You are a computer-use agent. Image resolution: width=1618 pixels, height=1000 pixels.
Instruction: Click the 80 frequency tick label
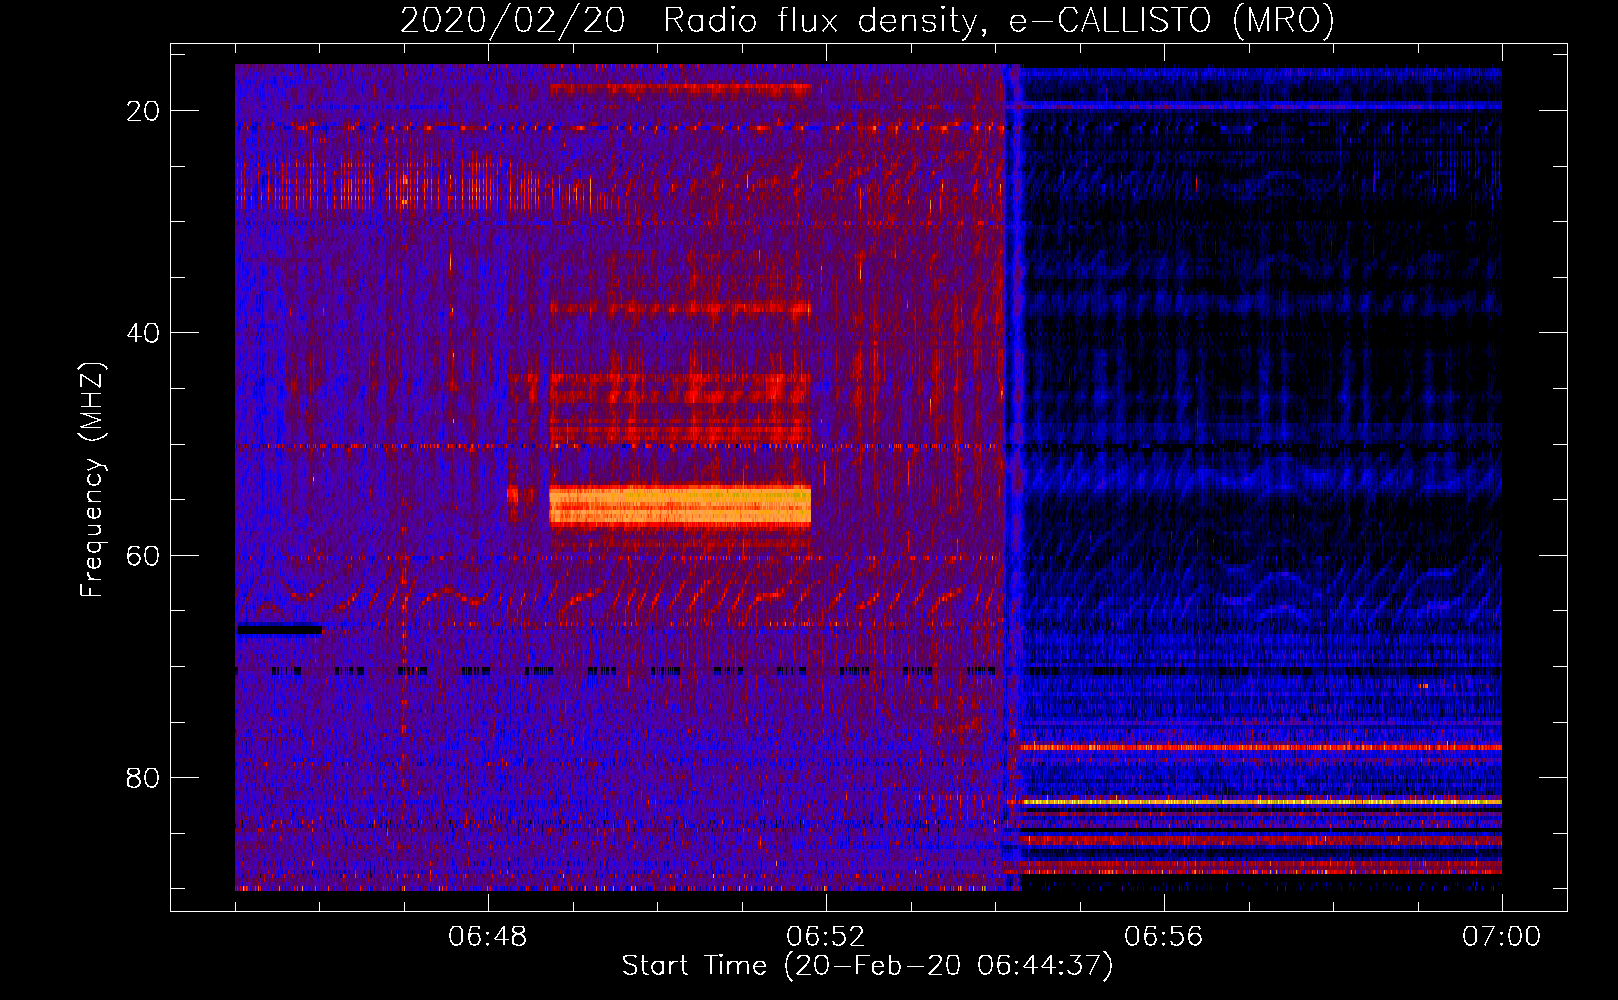point(143,778)
